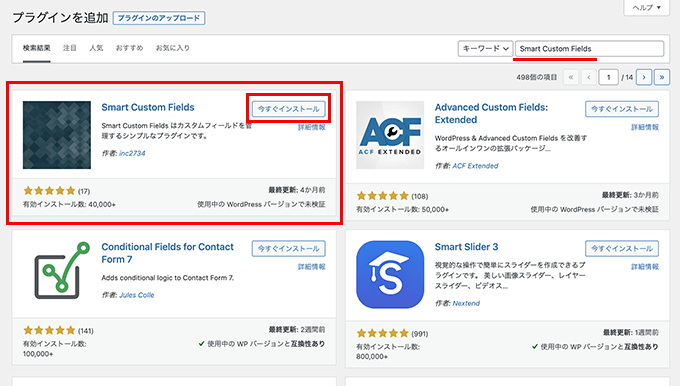This screenshot has width=680, height=386.
Task: Click the プラグインのアップロード button
Action: (x=159, y=18)
